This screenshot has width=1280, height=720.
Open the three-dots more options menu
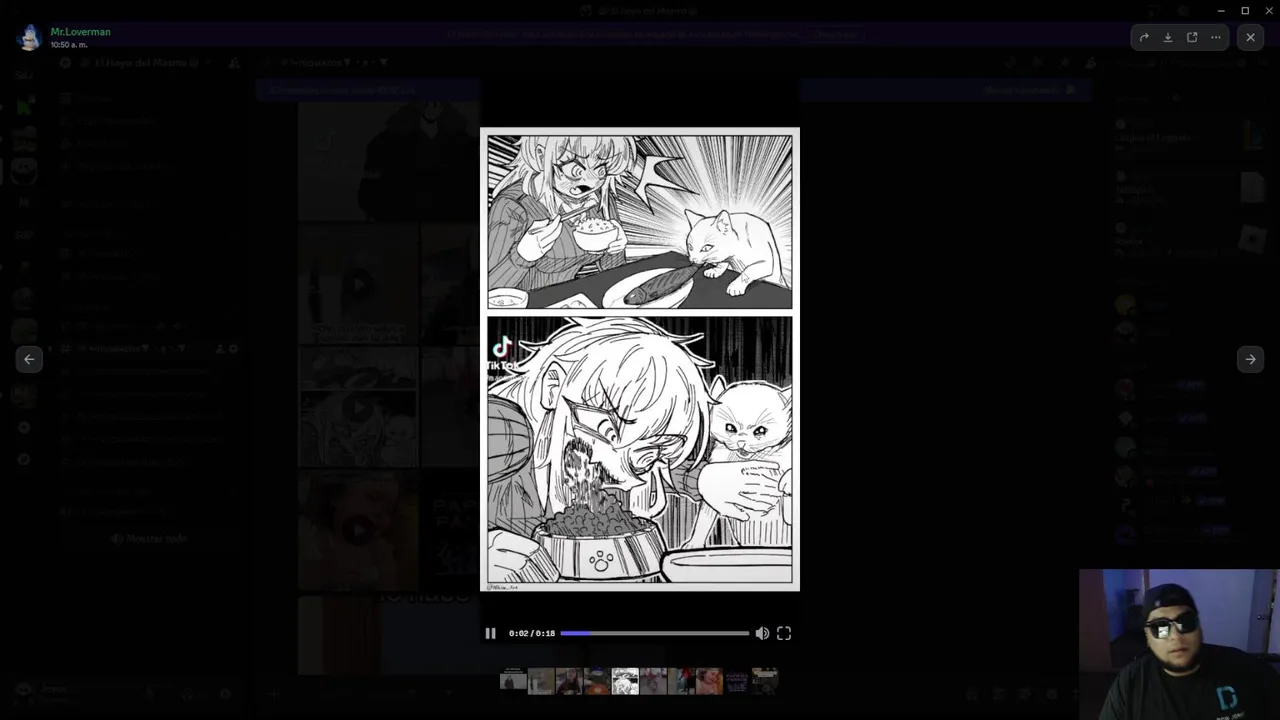coord(1216,37)
